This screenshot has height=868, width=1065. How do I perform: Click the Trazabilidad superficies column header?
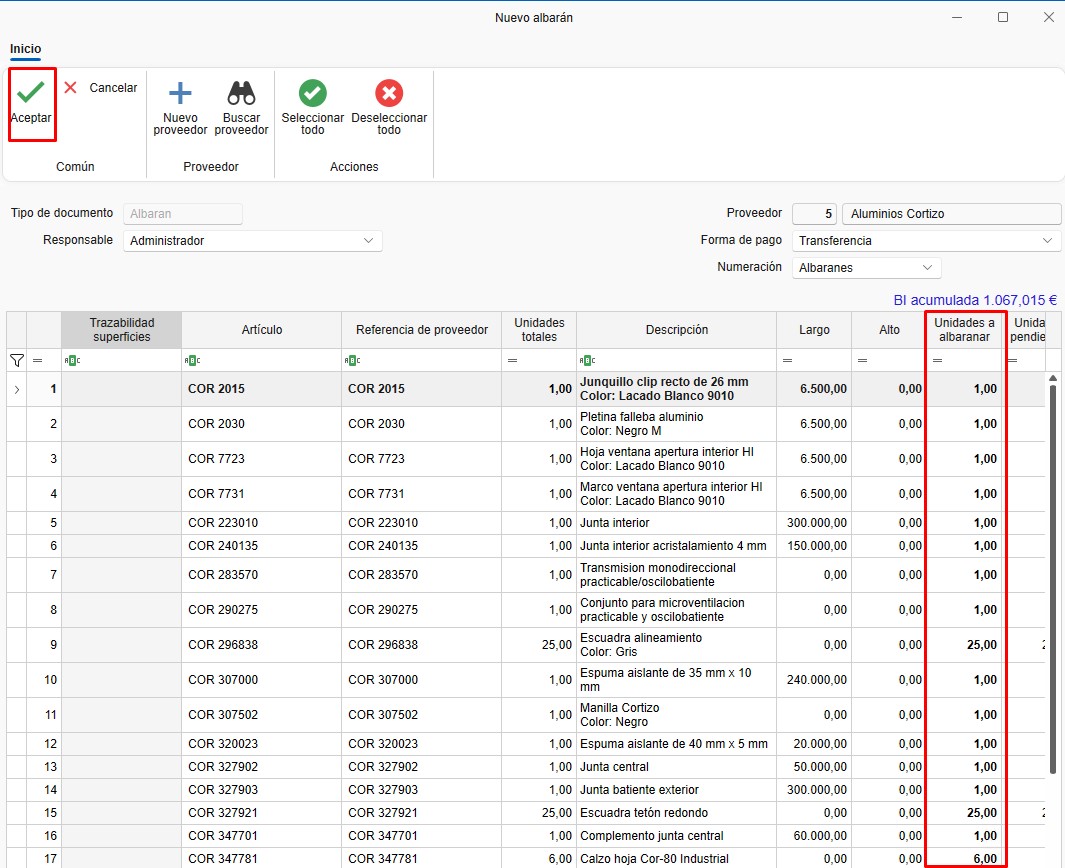coord(122,330)
